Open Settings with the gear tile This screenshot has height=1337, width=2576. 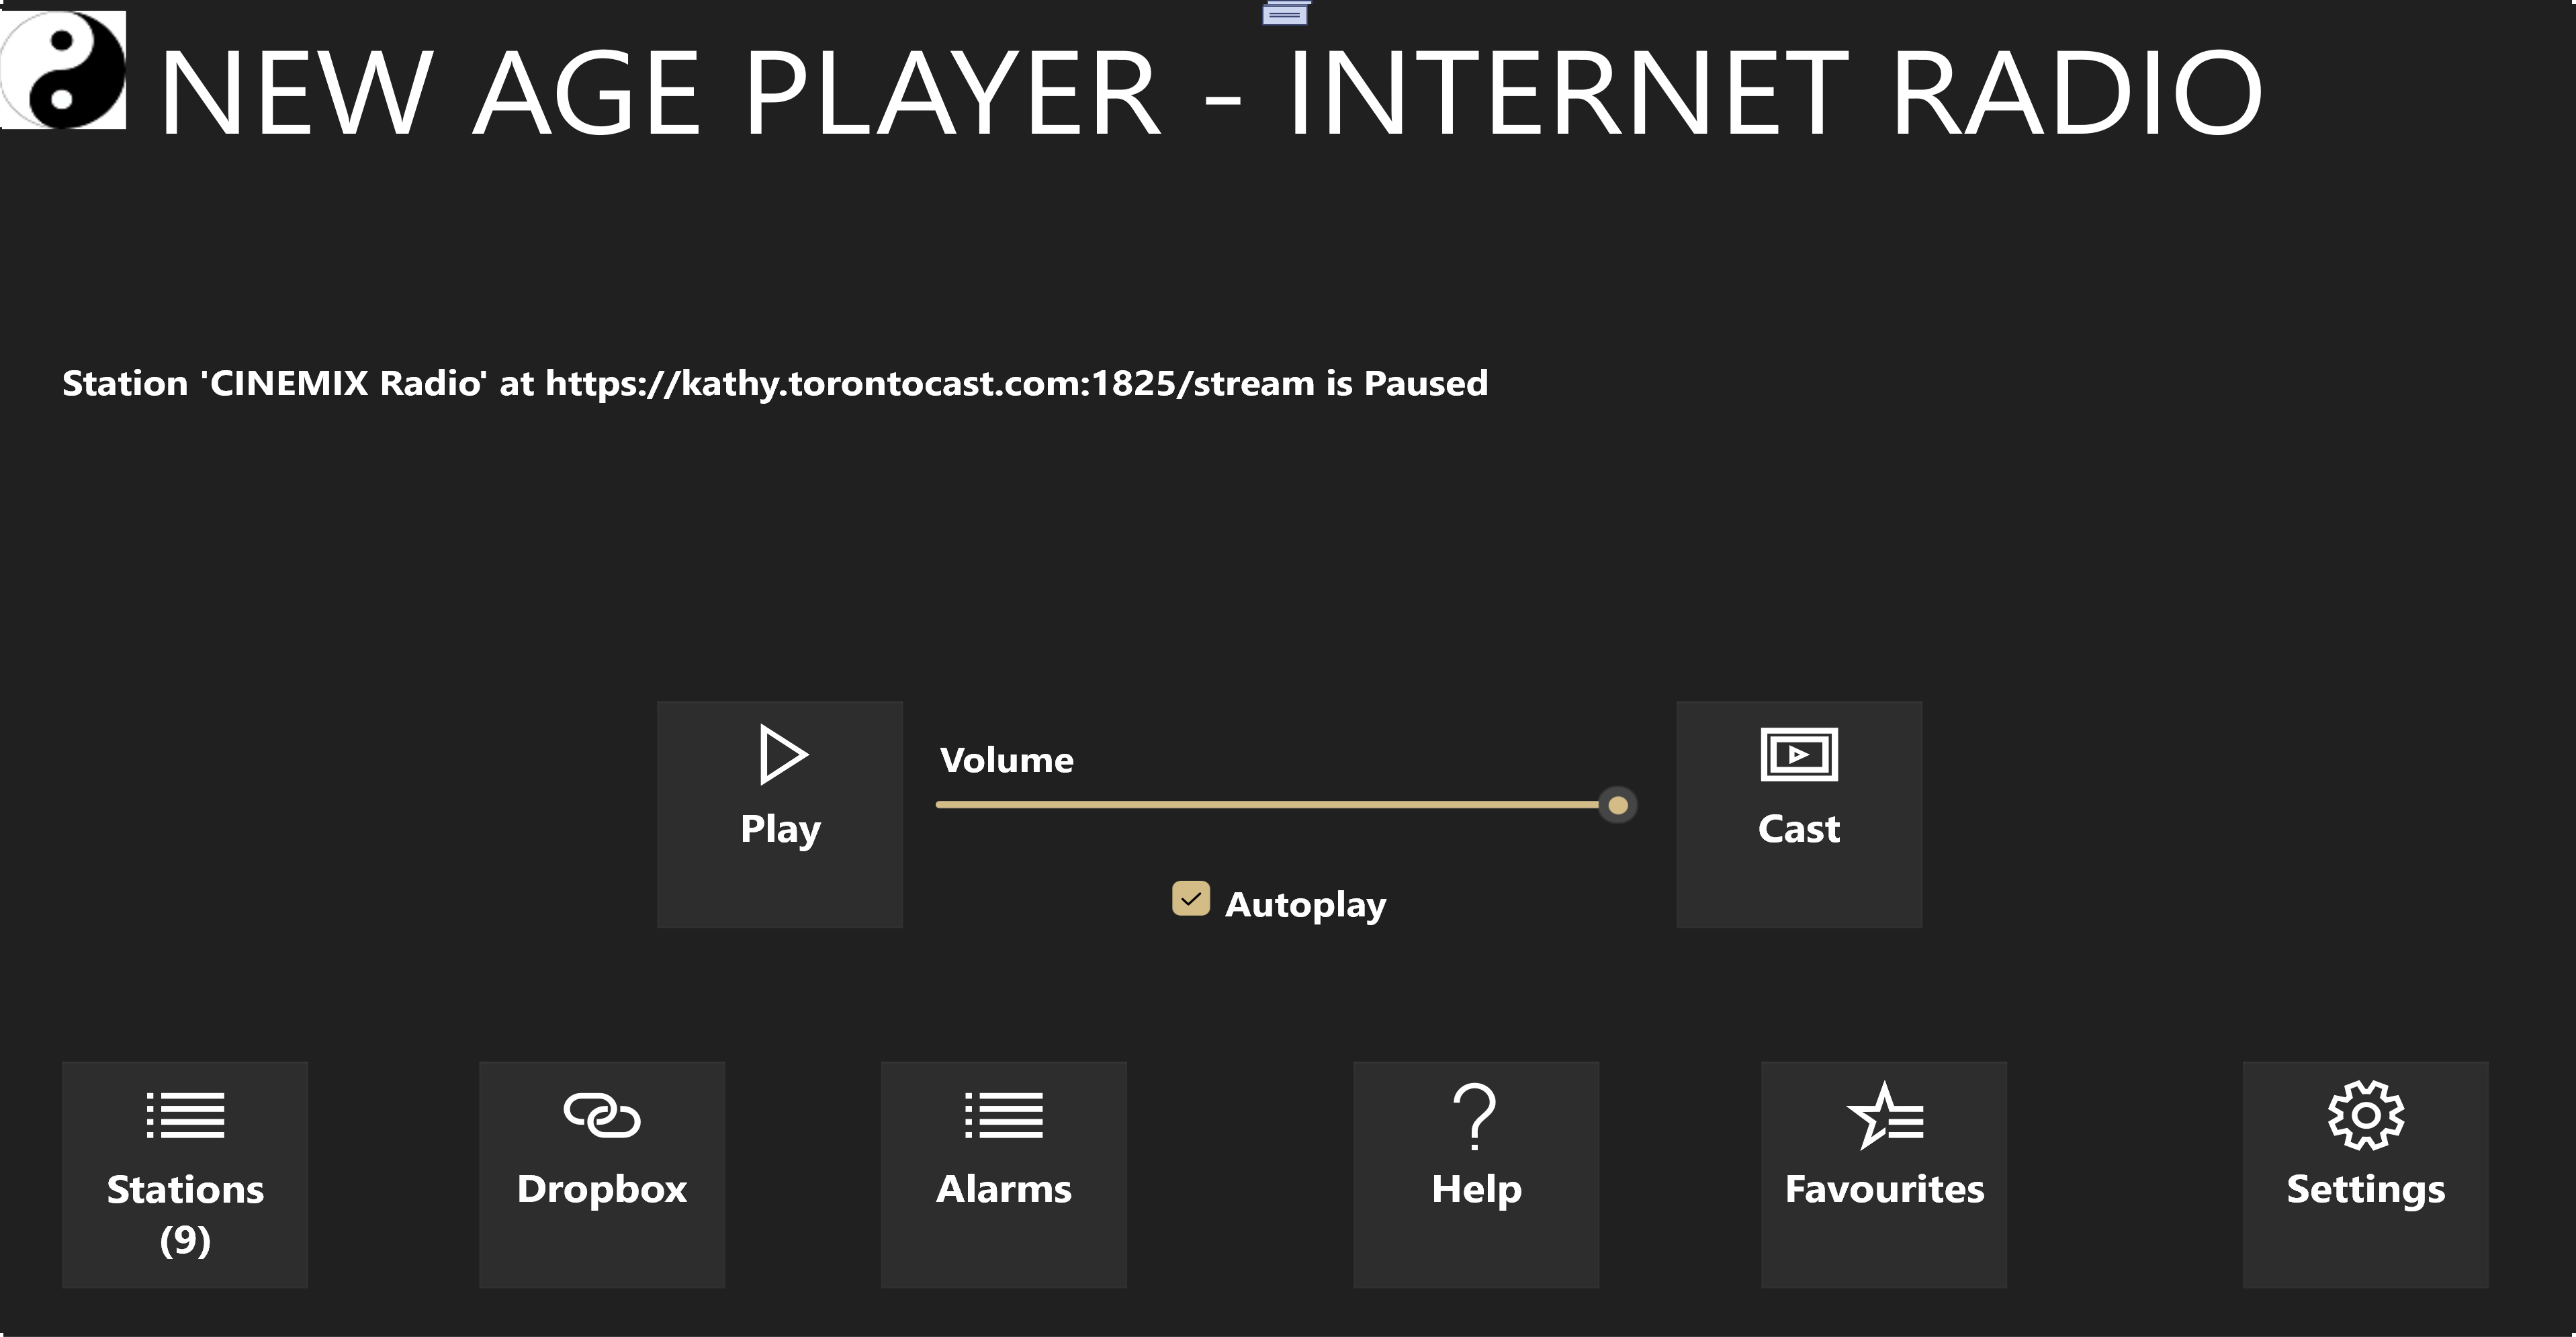(x=2366, y=1174)
